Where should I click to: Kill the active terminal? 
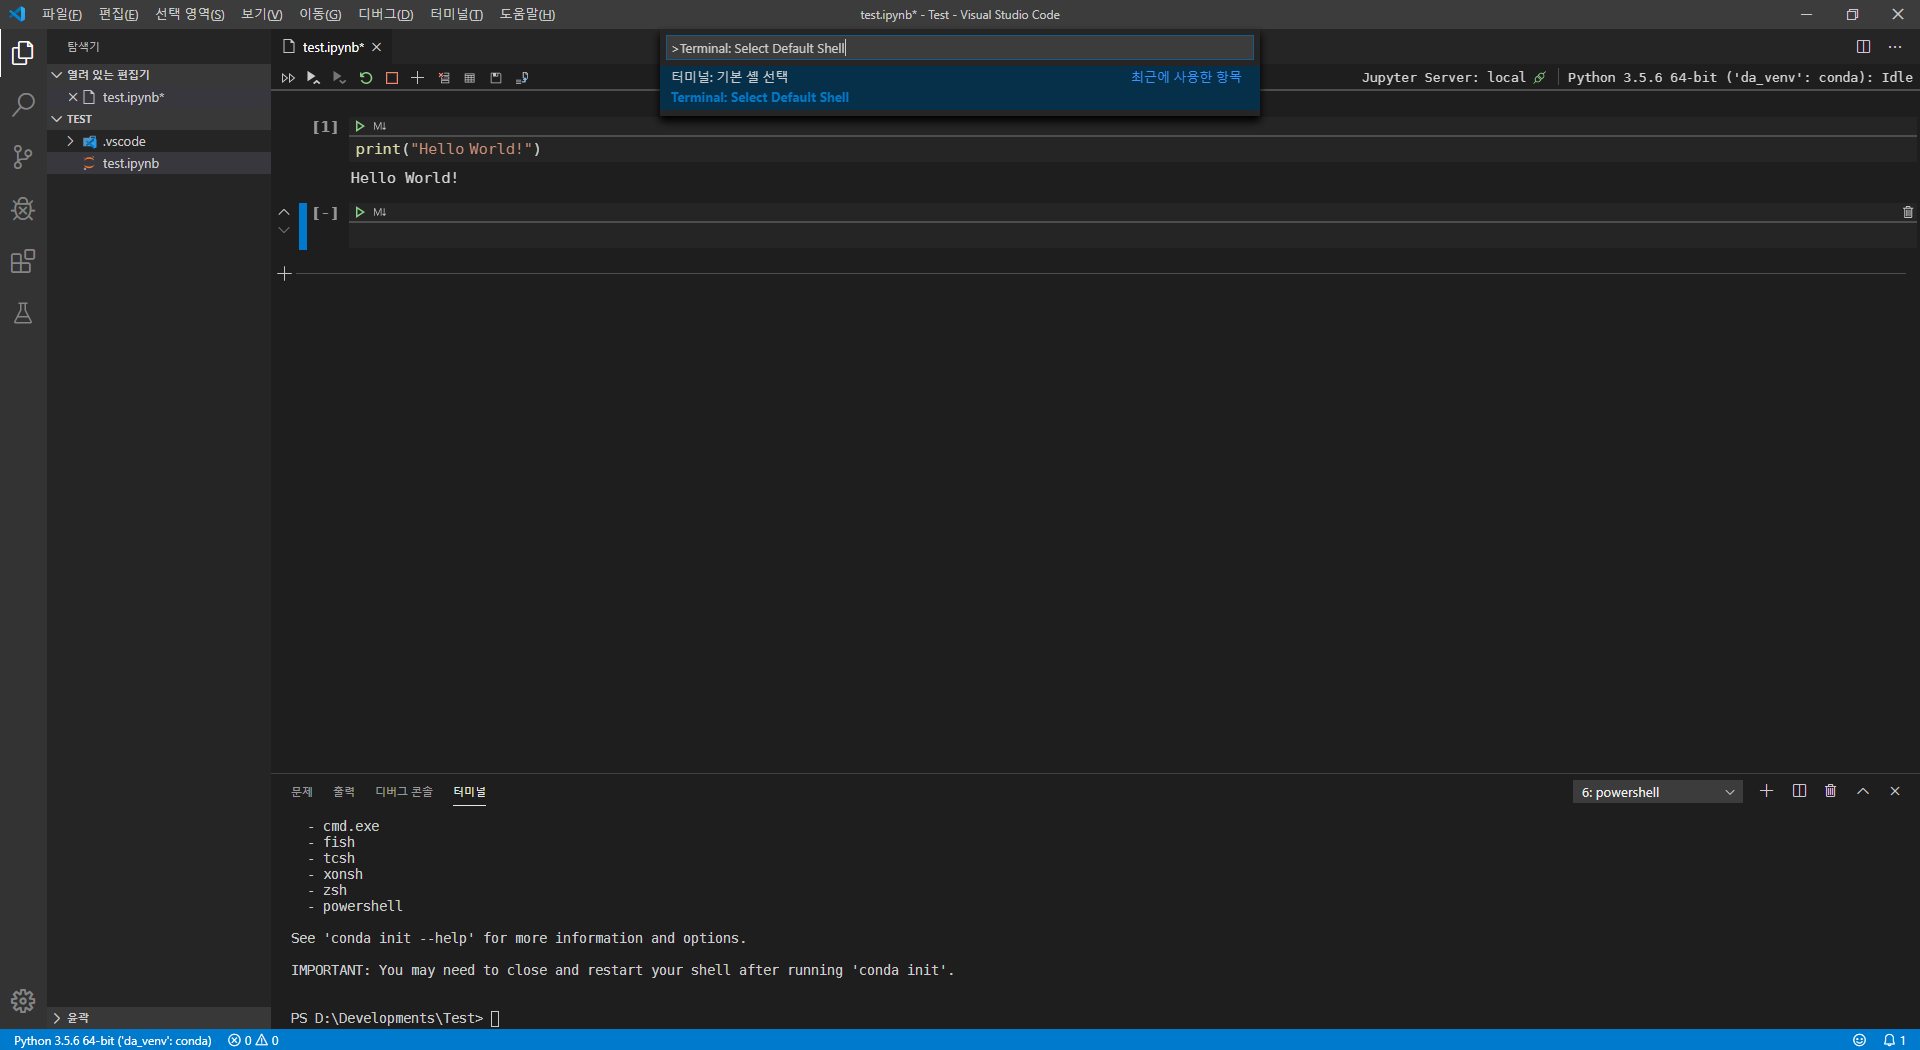(1831, 791)
